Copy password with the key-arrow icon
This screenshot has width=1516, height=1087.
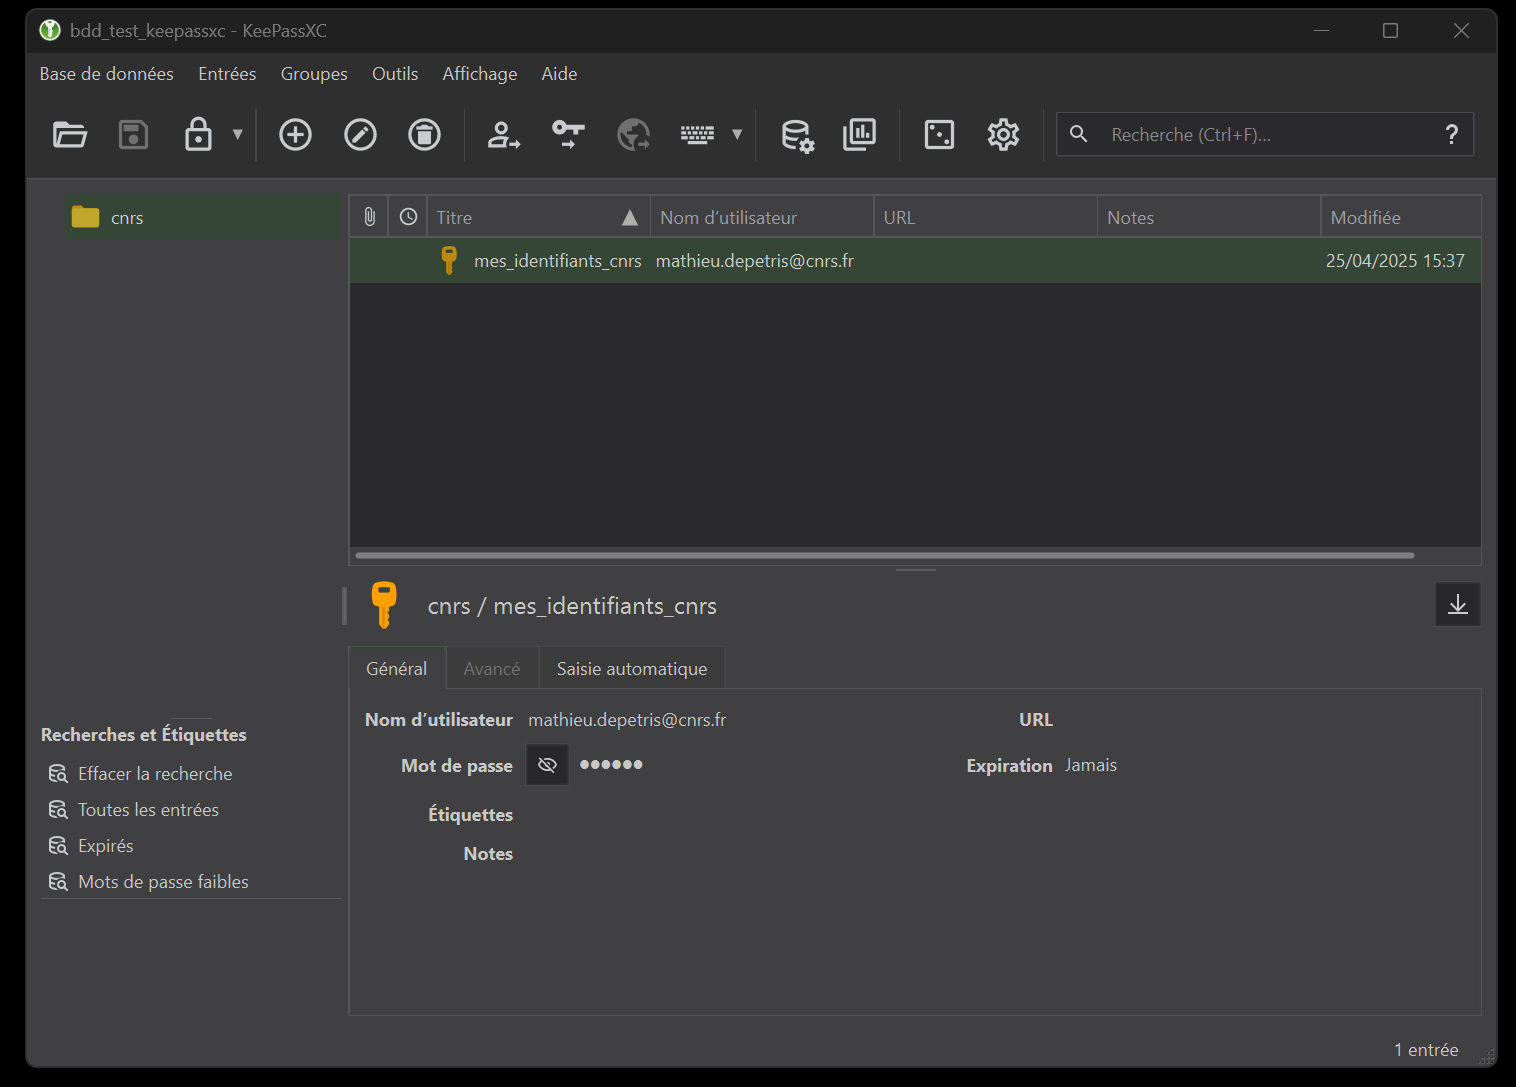pos(568,134)
